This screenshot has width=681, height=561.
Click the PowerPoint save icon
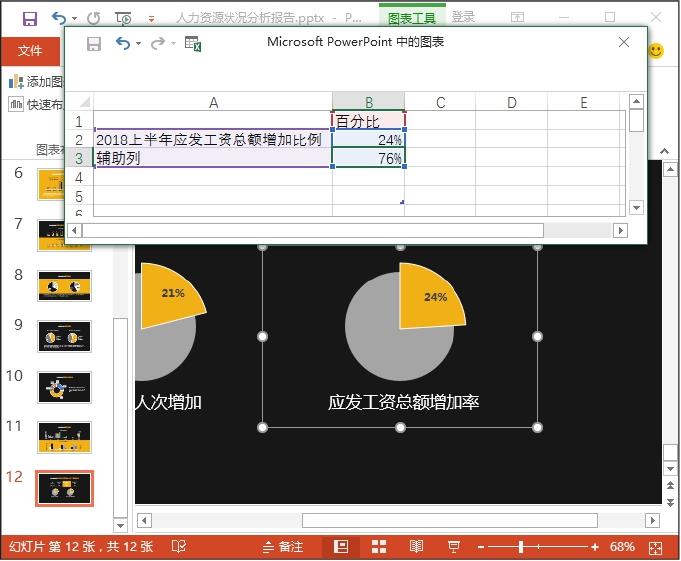pos(29,18)
